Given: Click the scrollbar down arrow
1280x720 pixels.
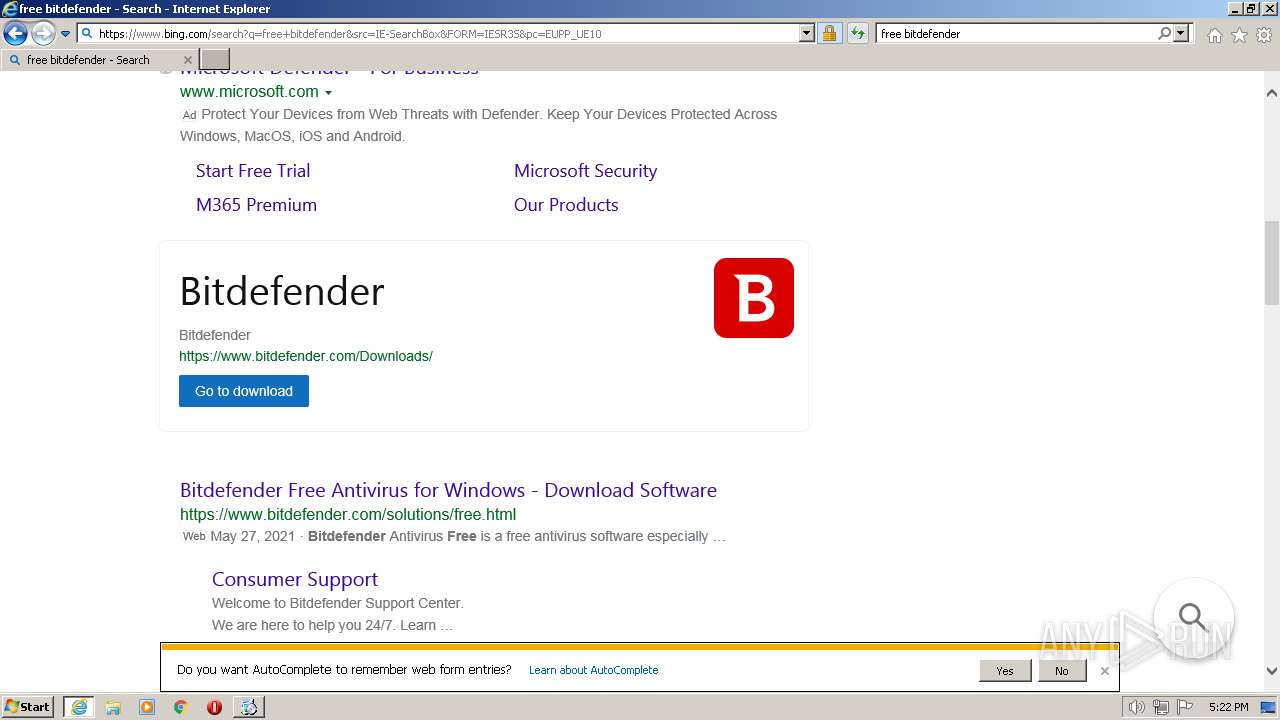Looking at the screenshot, I should (x=1272, y=671).
